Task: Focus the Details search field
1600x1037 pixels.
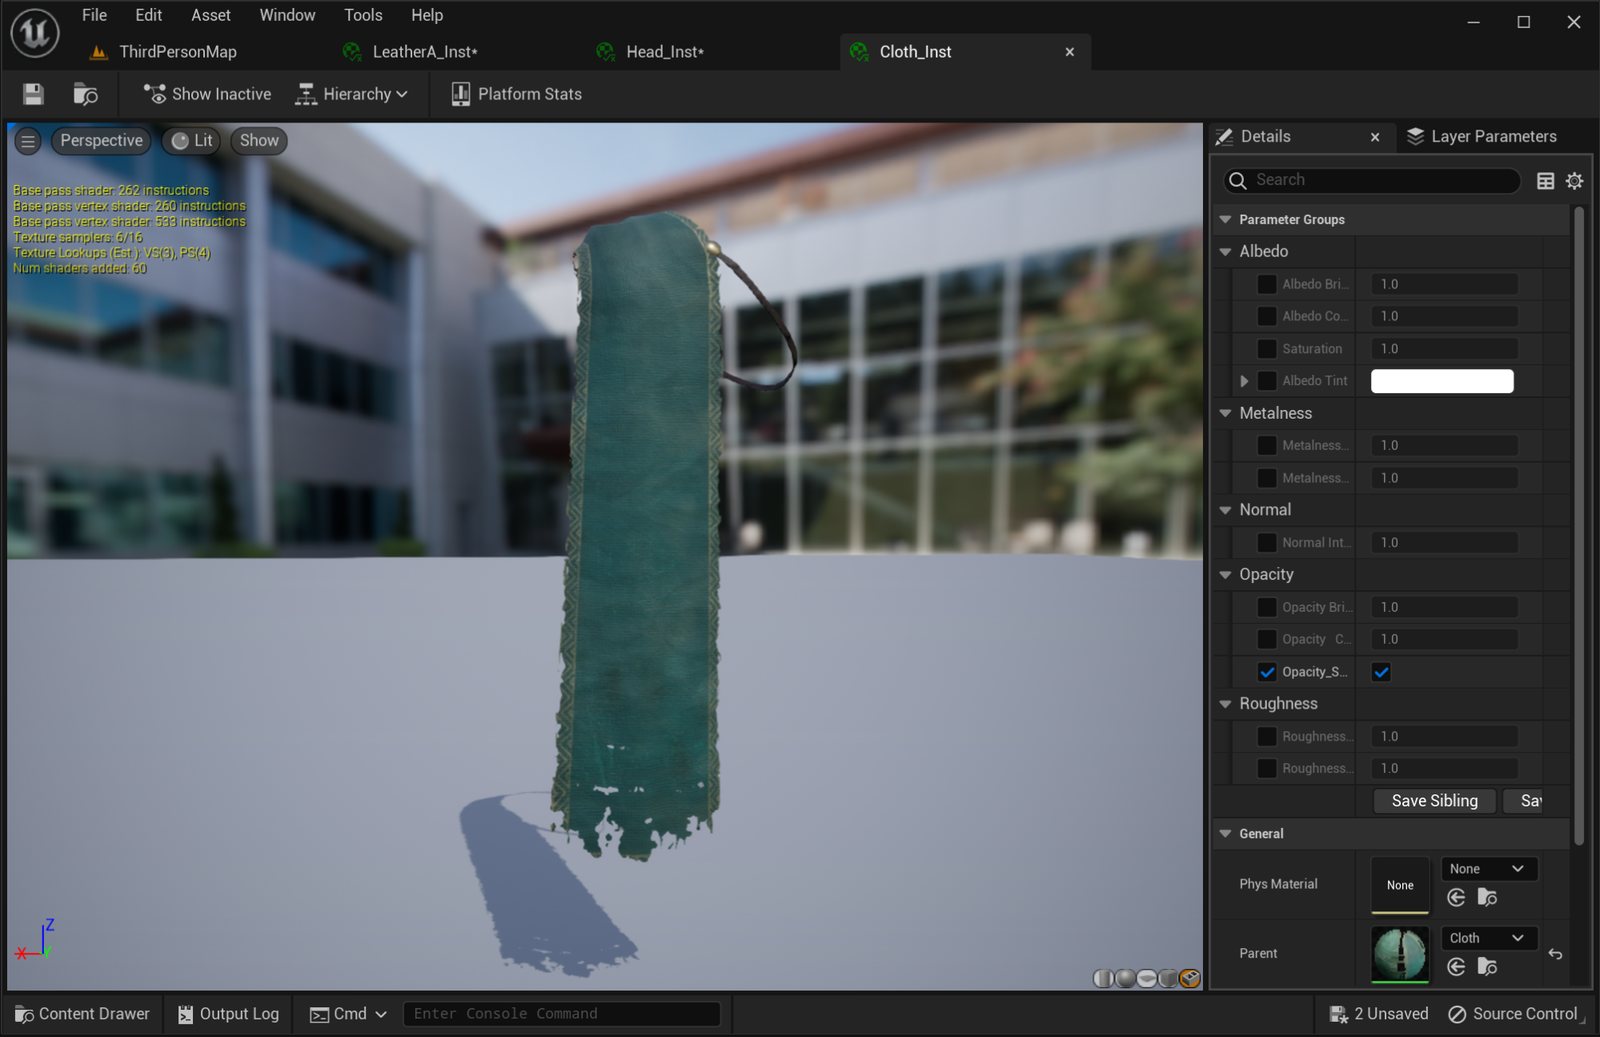Action: tap(1372, 181)
